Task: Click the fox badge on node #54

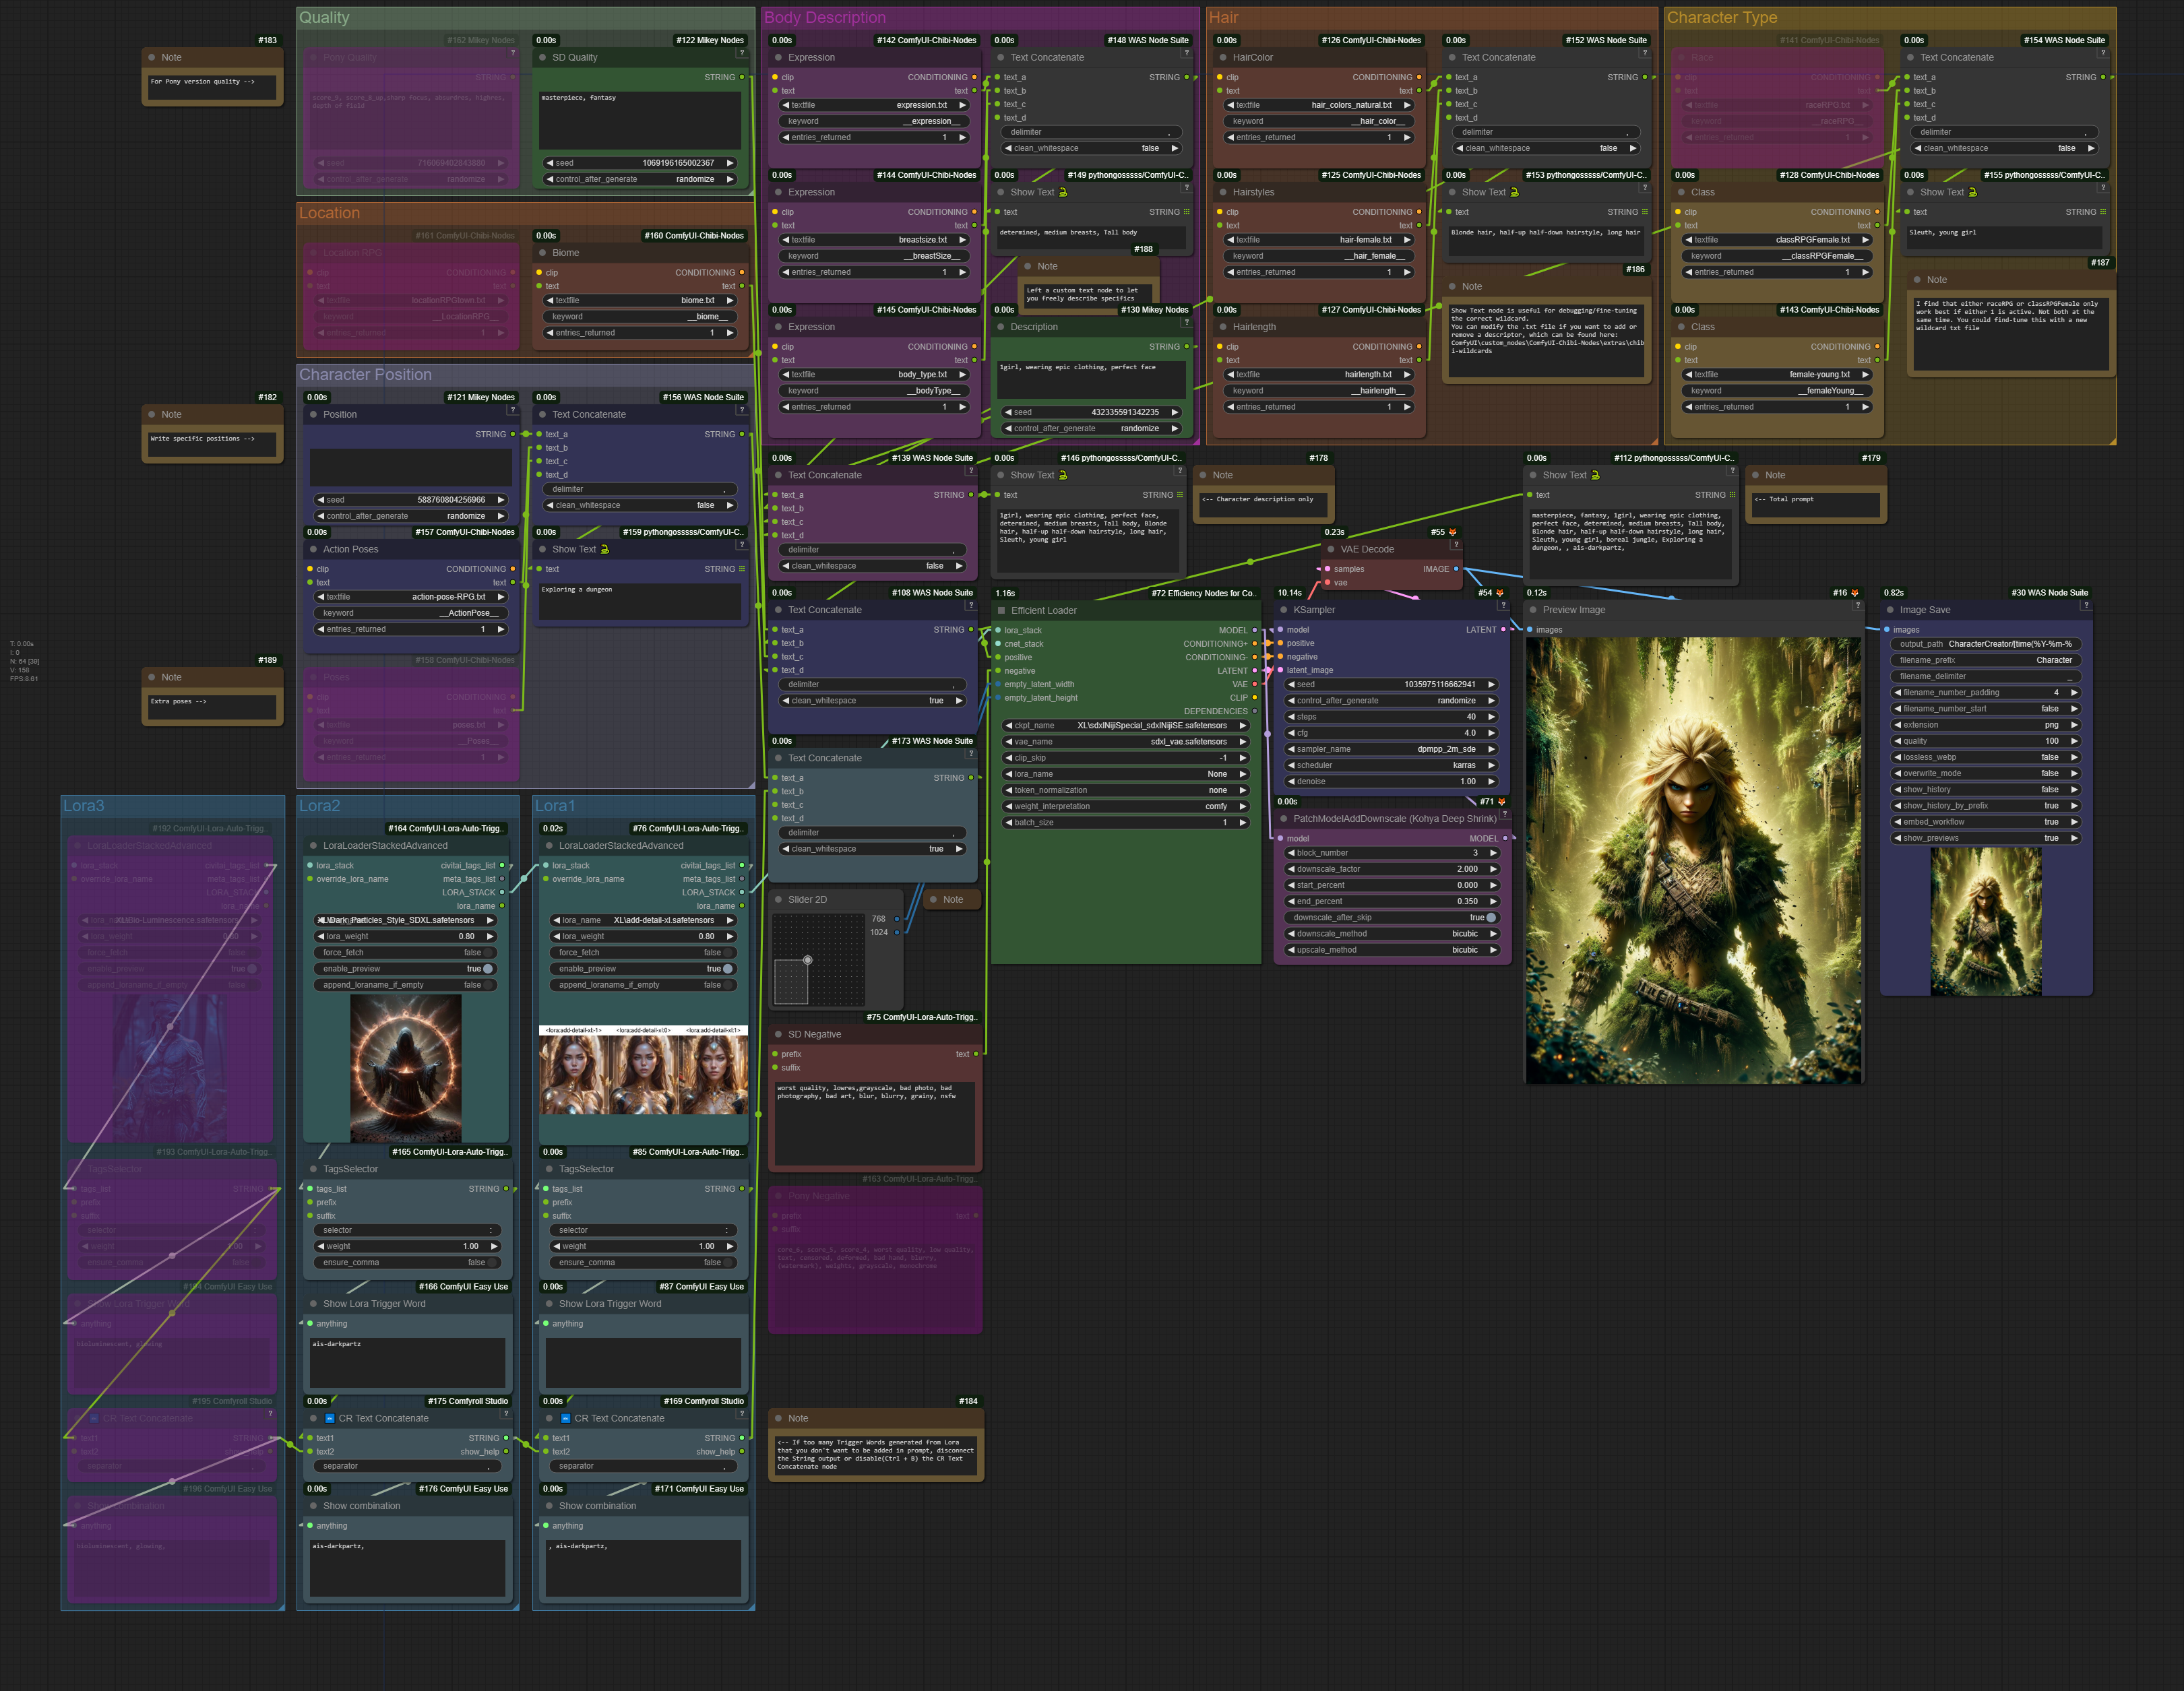Action: [x=1499, y=593]
